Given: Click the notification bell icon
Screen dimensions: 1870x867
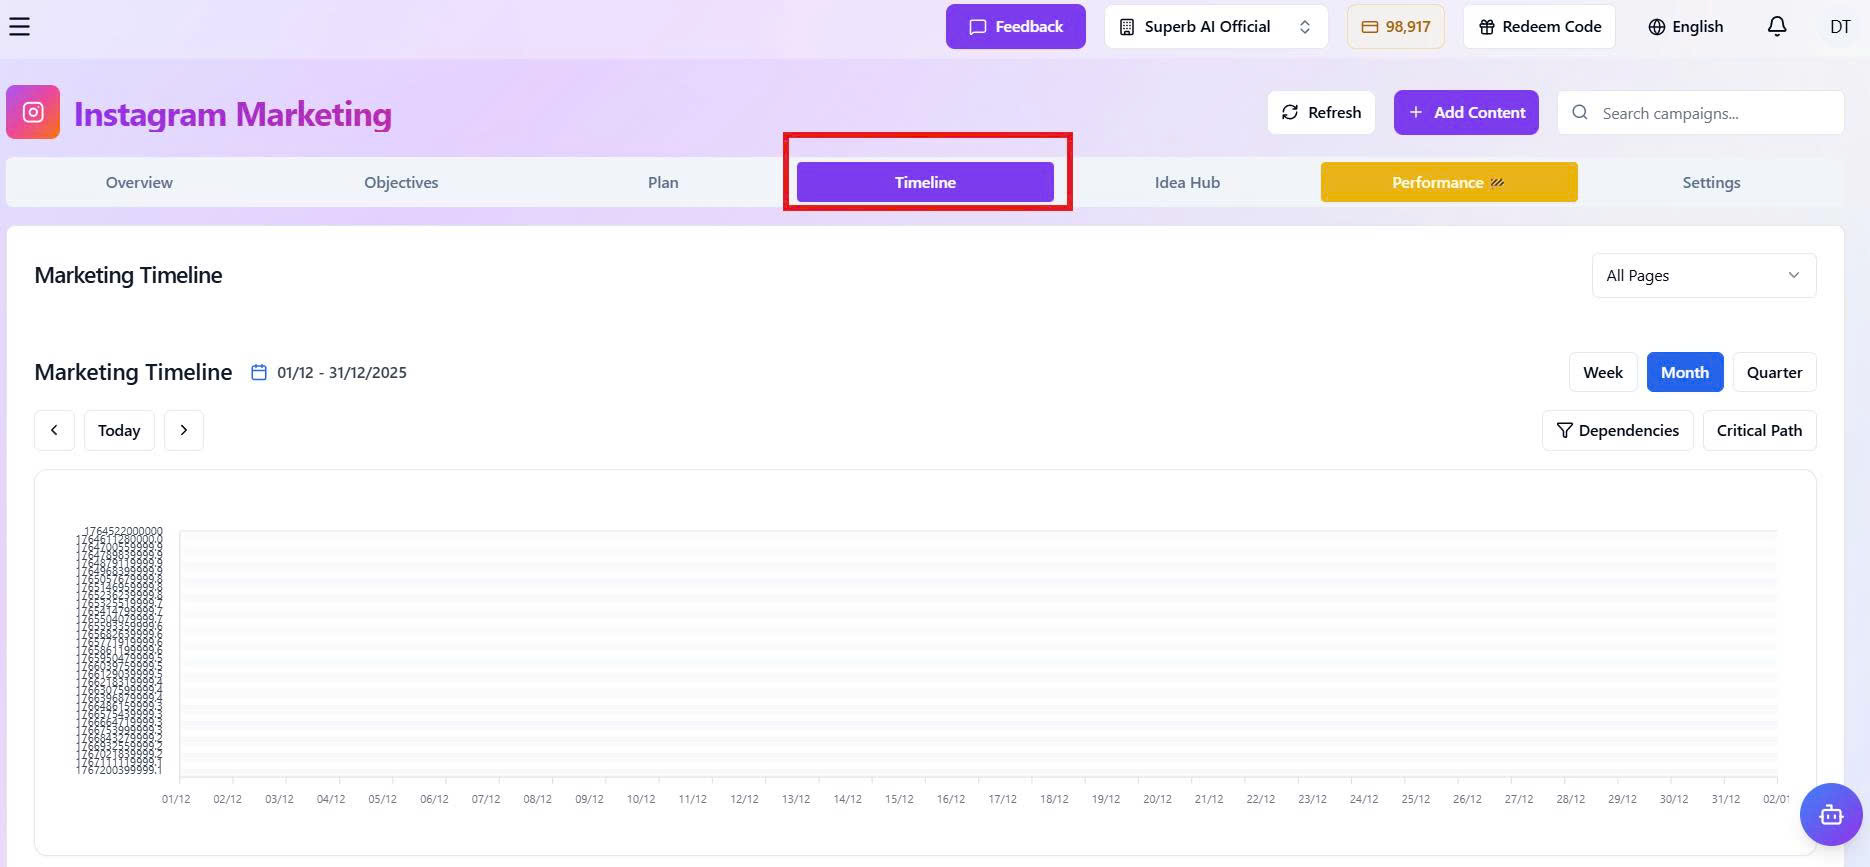Looking at the screenshot, I should [x=1776, y=27].
